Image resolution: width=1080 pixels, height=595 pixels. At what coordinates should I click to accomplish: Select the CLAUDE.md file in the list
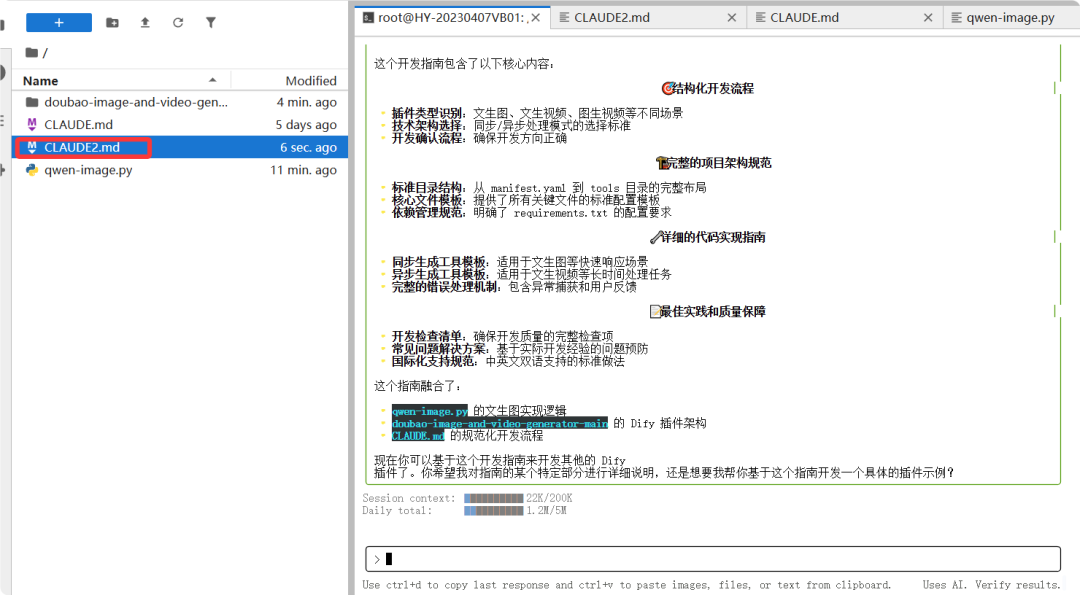click(x=180, y=125)
